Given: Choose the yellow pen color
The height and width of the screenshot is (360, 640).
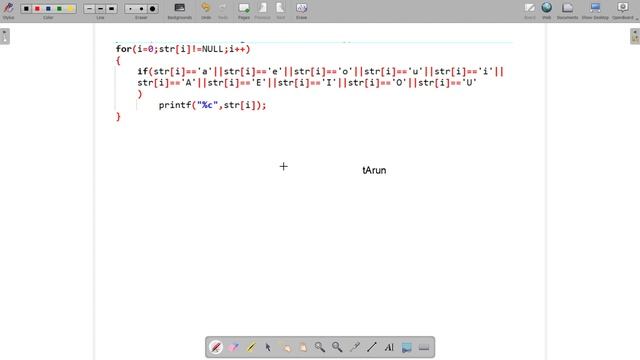Looking at the screenshot, I should click(70, 9).
